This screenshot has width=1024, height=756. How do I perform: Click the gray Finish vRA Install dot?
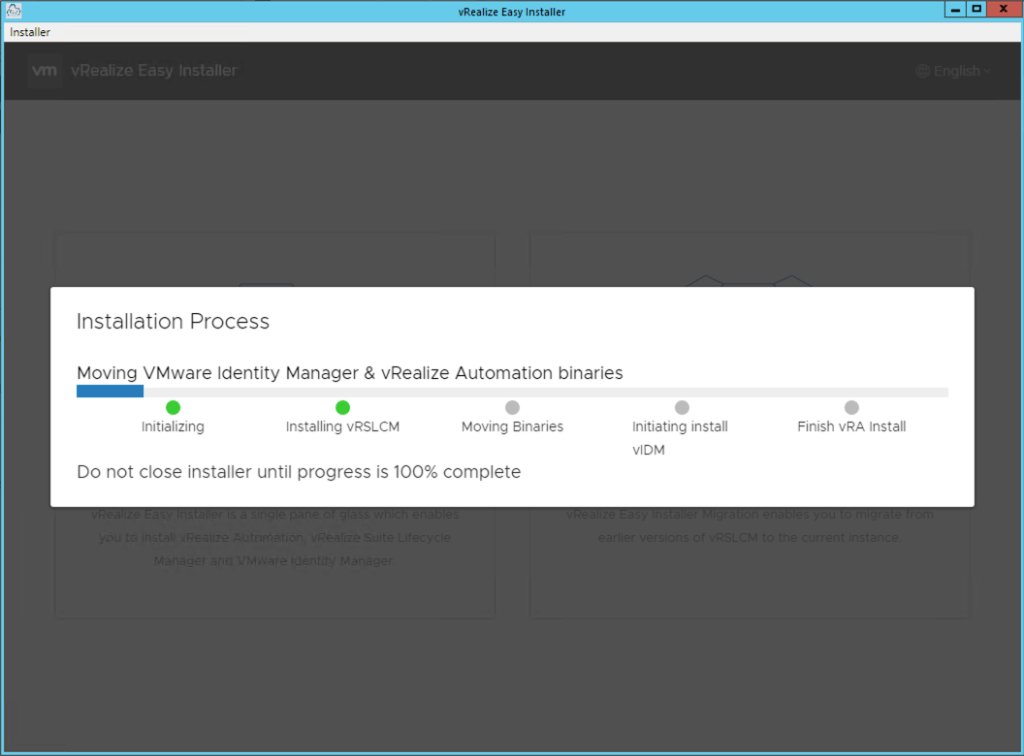coord(851,407)
